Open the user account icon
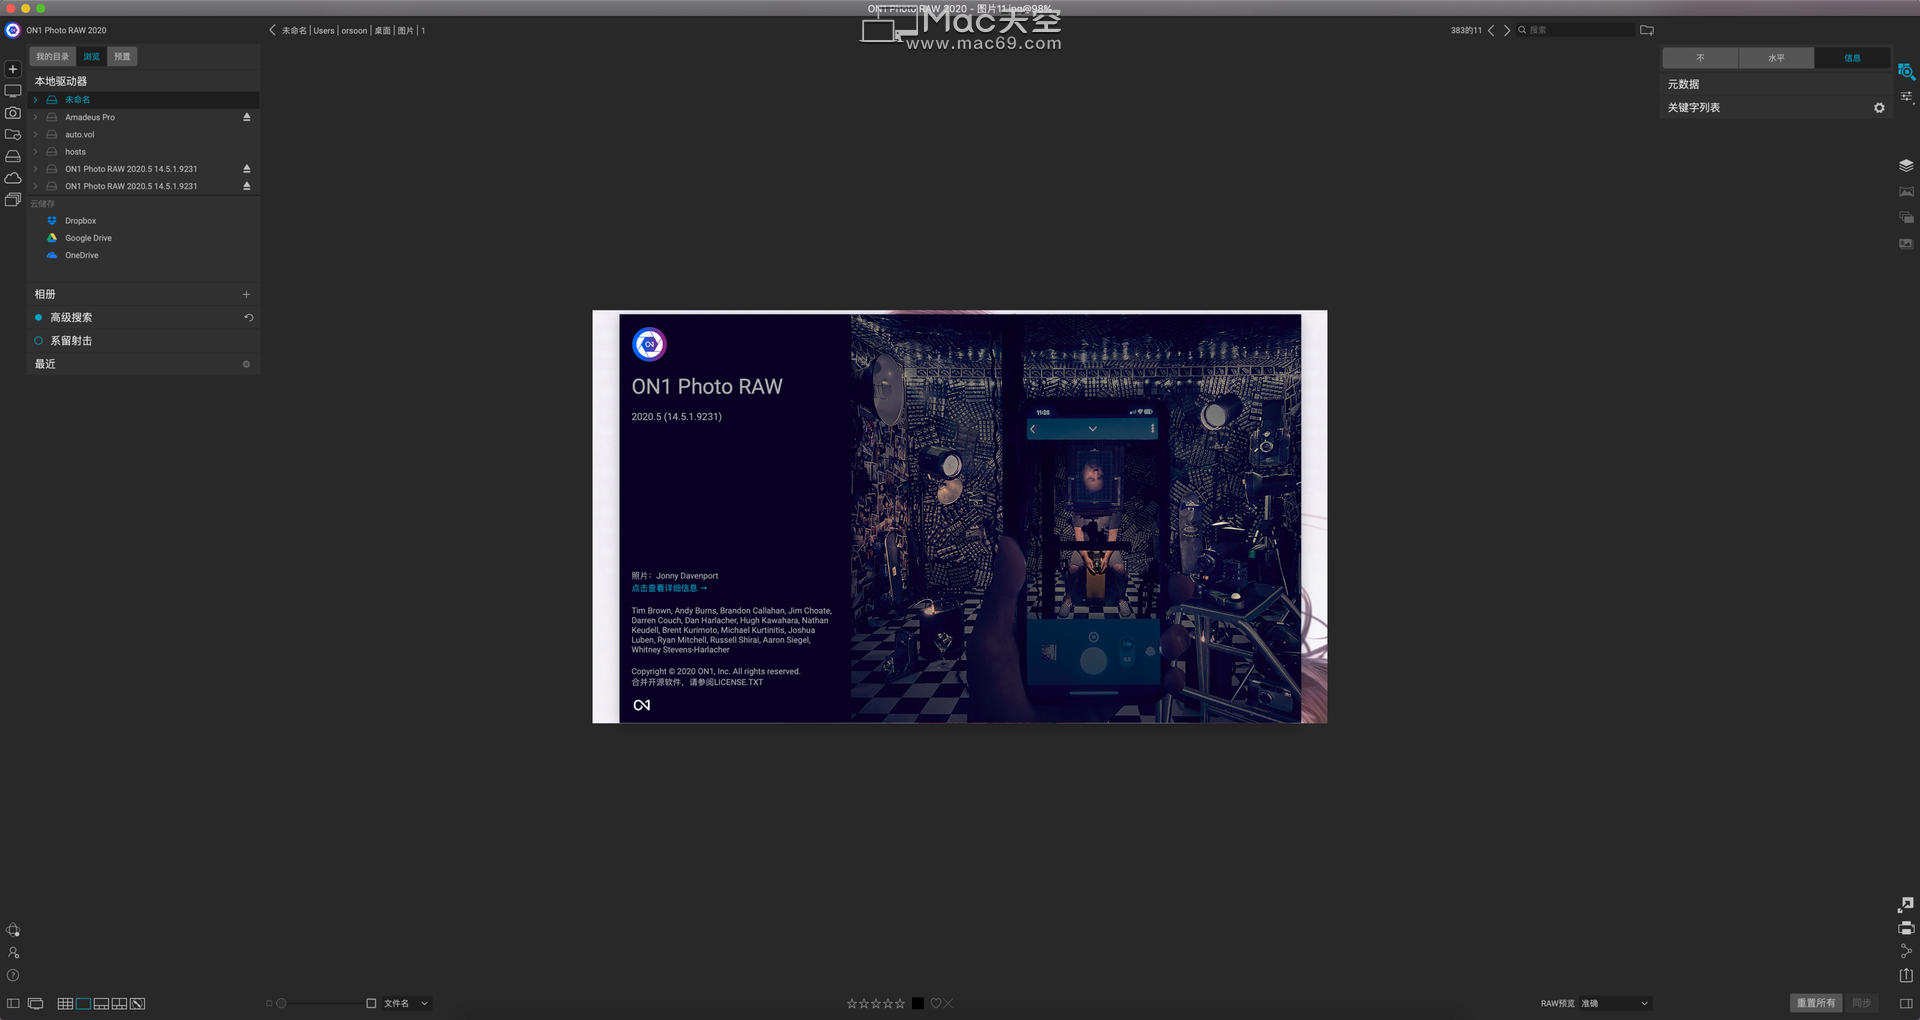Image resolution: width=1920 pixels, height=1020 pixels. (x=13, y=953)
